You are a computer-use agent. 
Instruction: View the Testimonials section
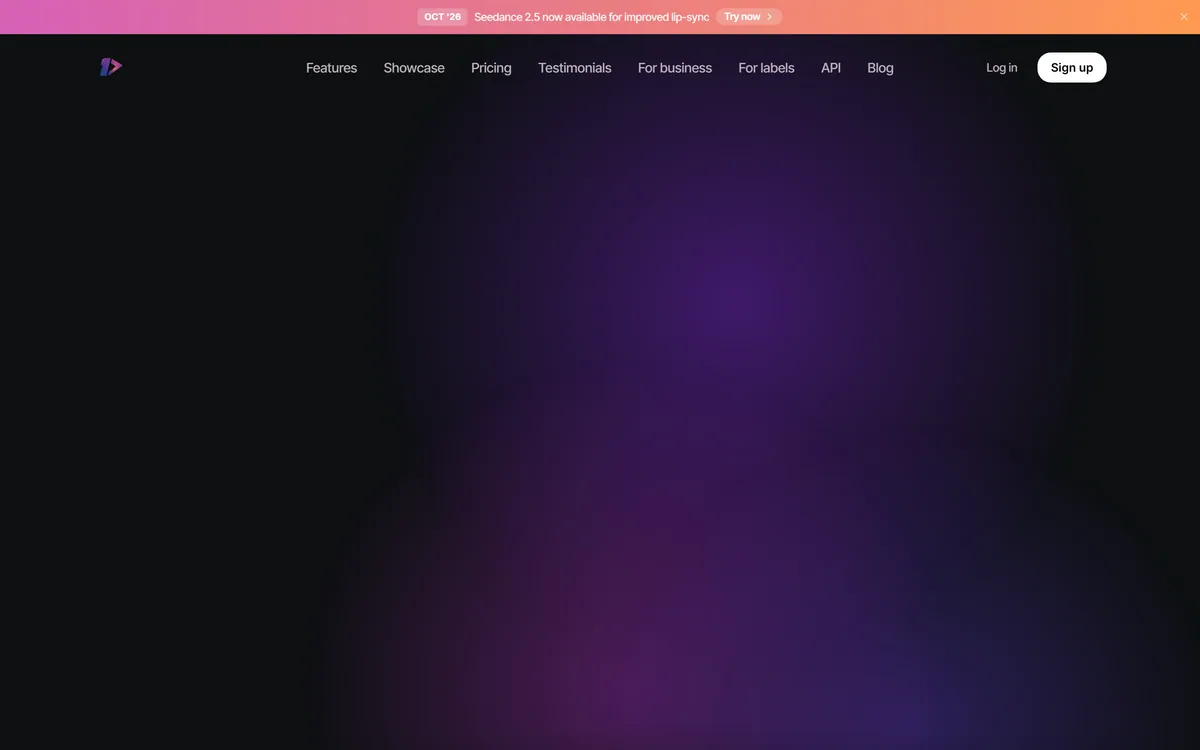(575, 68)
